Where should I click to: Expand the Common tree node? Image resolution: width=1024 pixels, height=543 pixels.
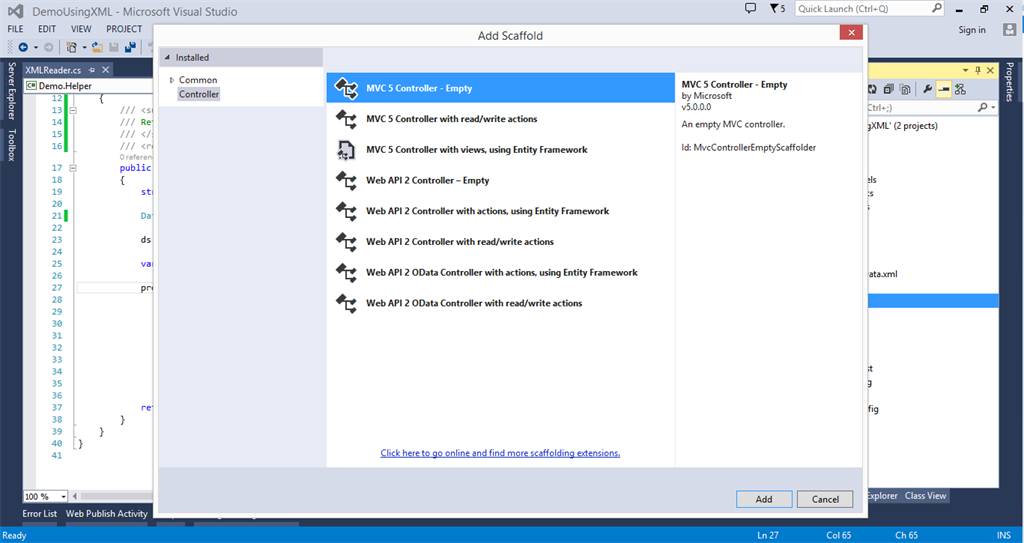tap(172, 80)
